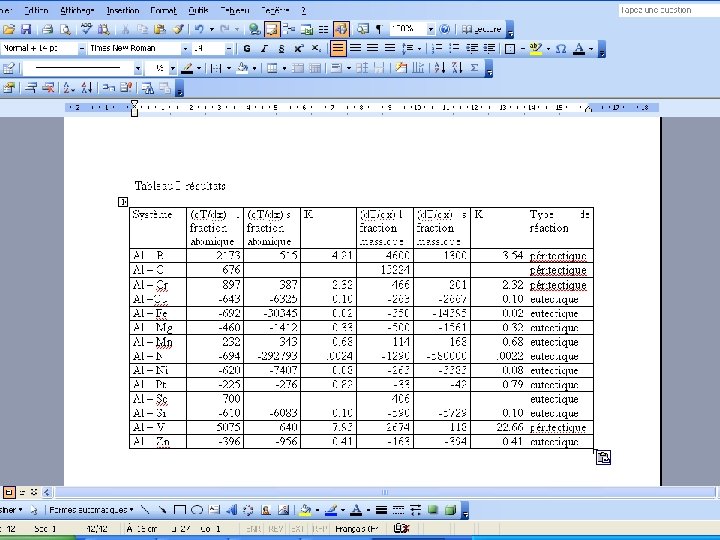Save the document with the floppy disk icon
The height and width of the screenshot is (540, 720).
(x=26, y=29)
